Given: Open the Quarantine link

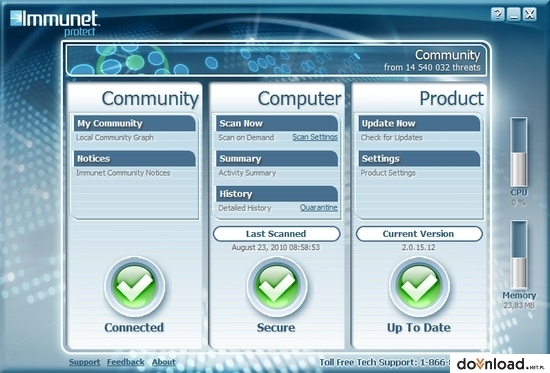Looking at the screenshot, I should pyautogui.click(x=318, y=208).
